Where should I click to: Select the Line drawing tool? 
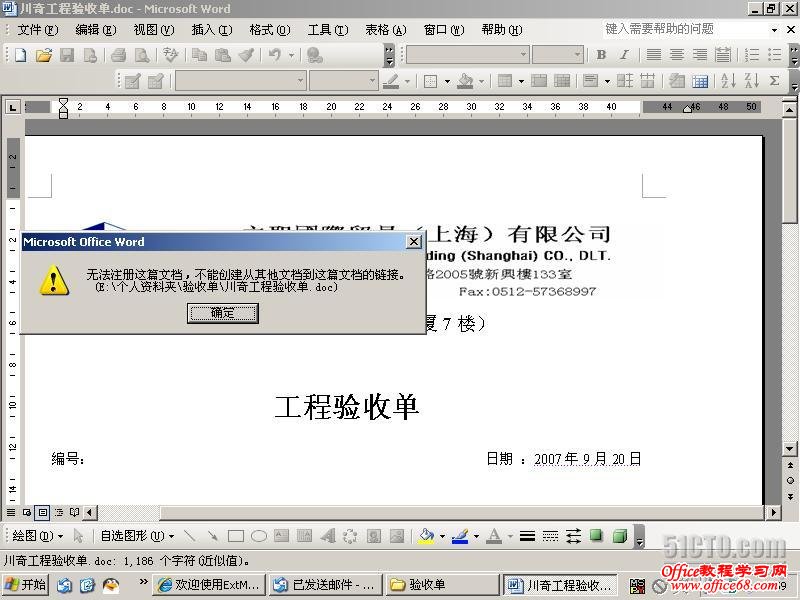pyautogui.click(x=189, y=536)
